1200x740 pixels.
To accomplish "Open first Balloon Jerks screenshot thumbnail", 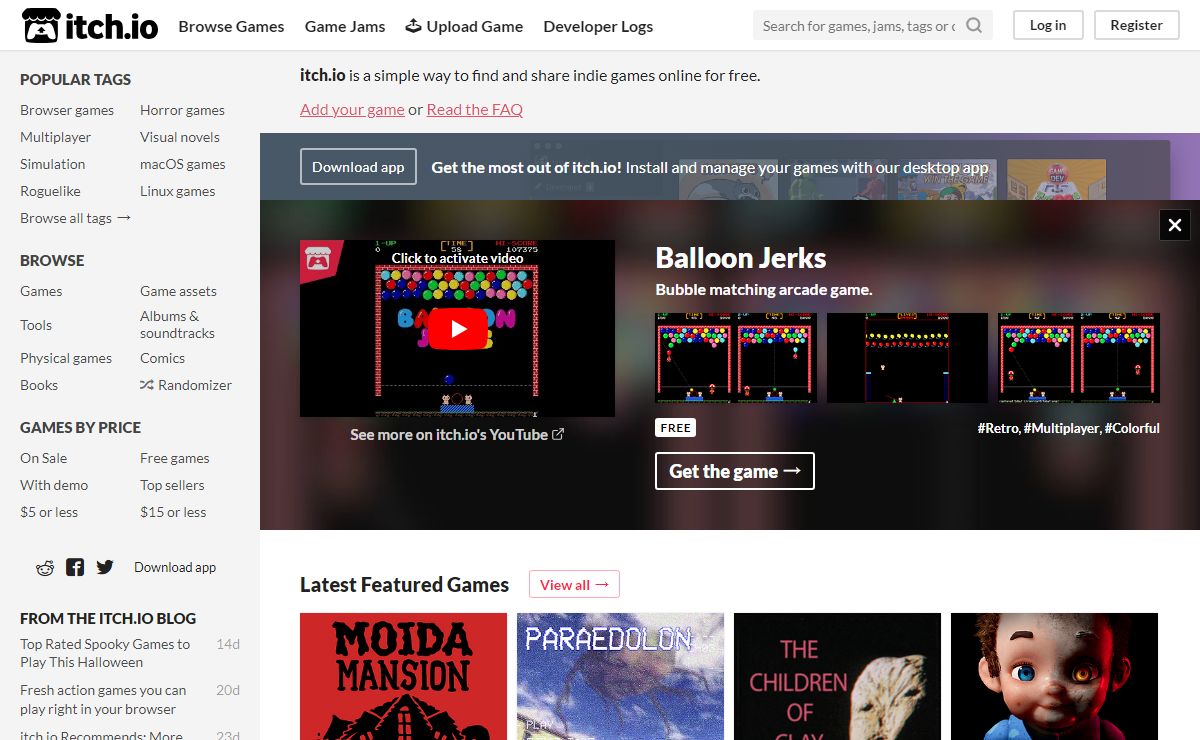I will pos(736,358).
